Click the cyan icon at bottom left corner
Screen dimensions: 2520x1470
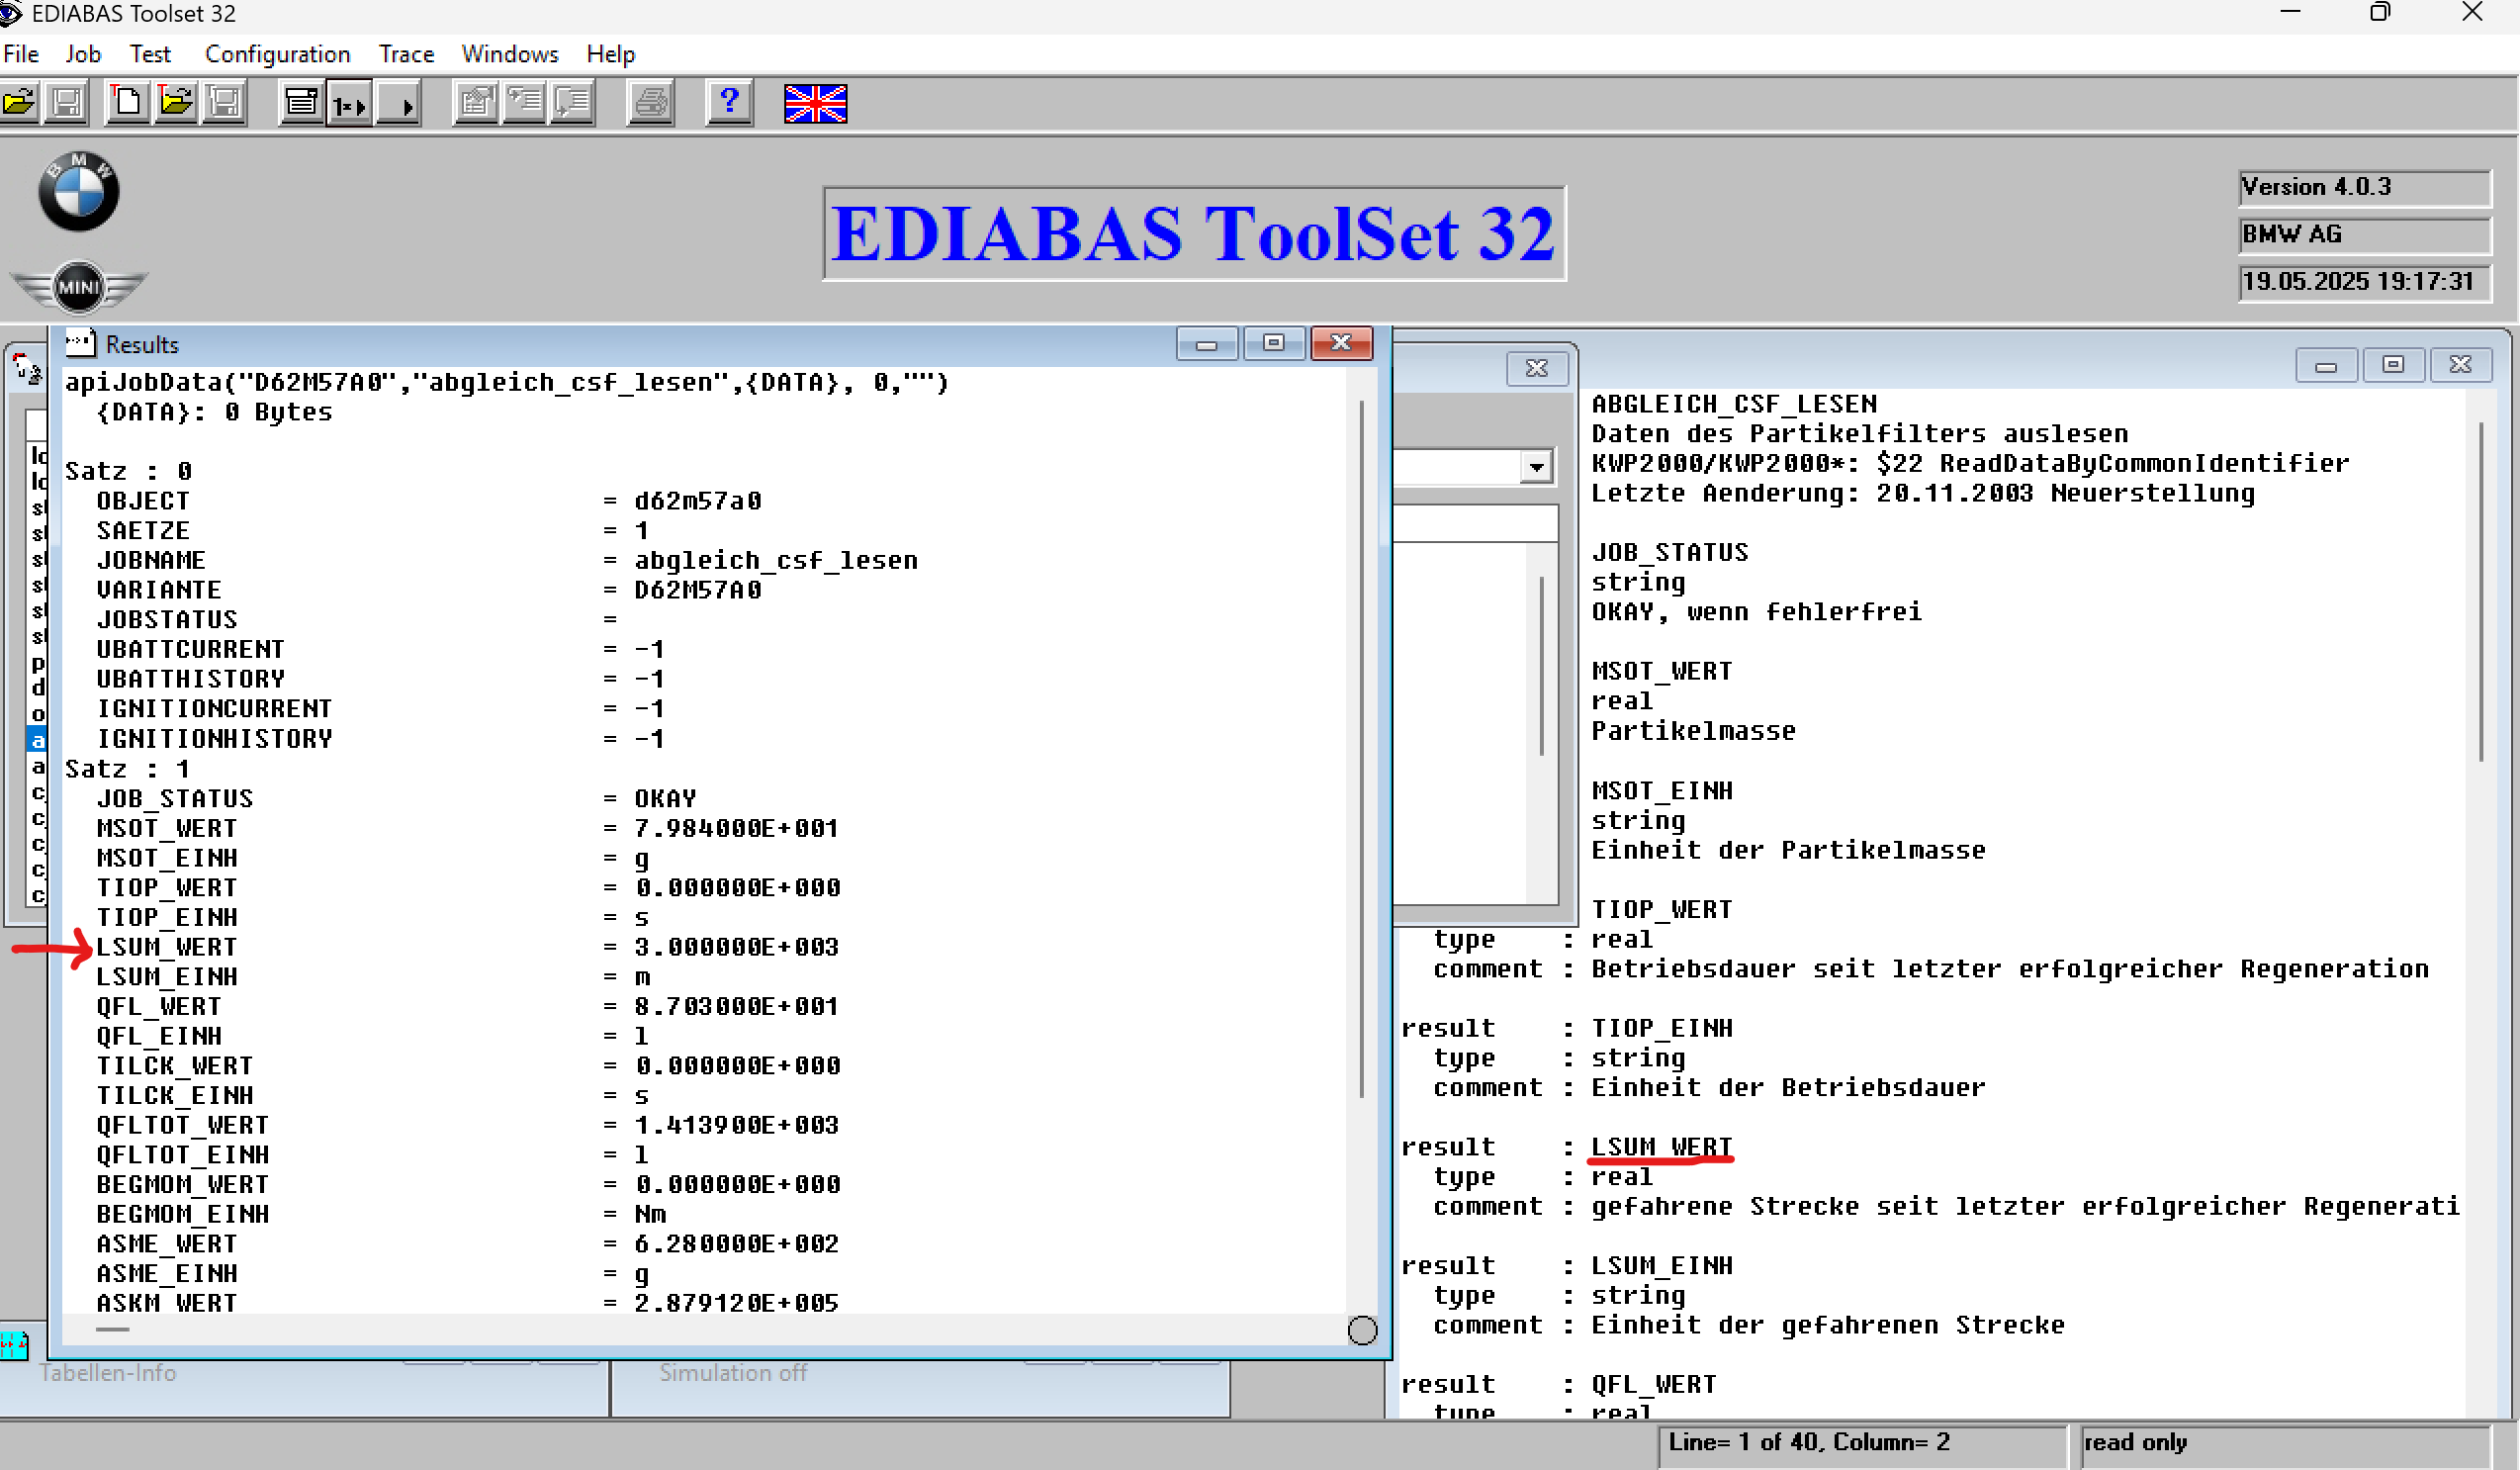pyautogui.click(x=14, y=1346)
